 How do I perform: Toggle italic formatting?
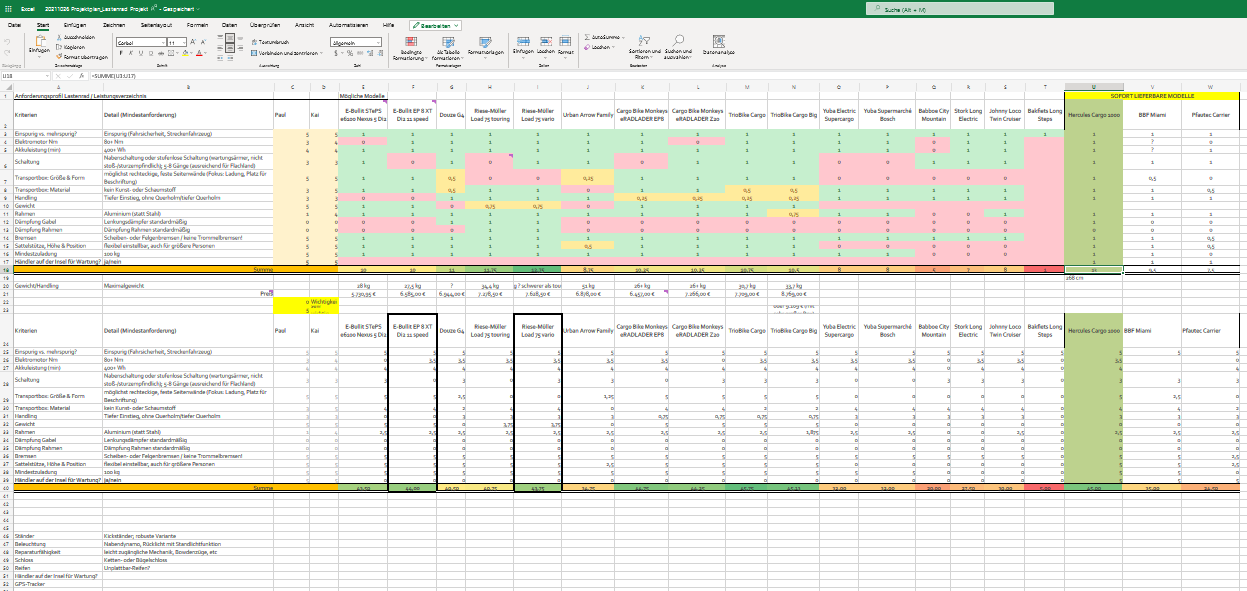(x=129, y=54)
